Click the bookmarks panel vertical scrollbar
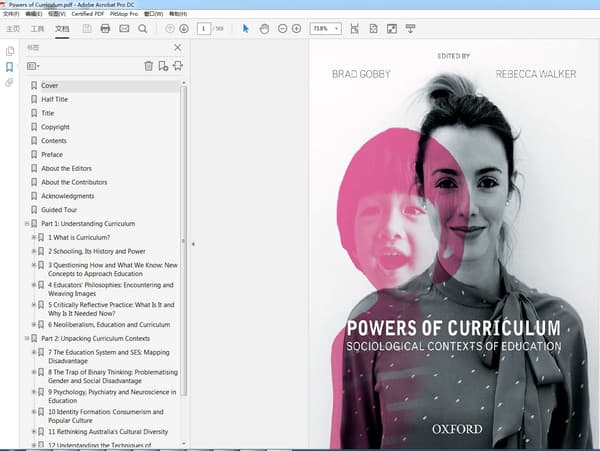The height and width of the screenshot is (451, 600). point(184,241)
